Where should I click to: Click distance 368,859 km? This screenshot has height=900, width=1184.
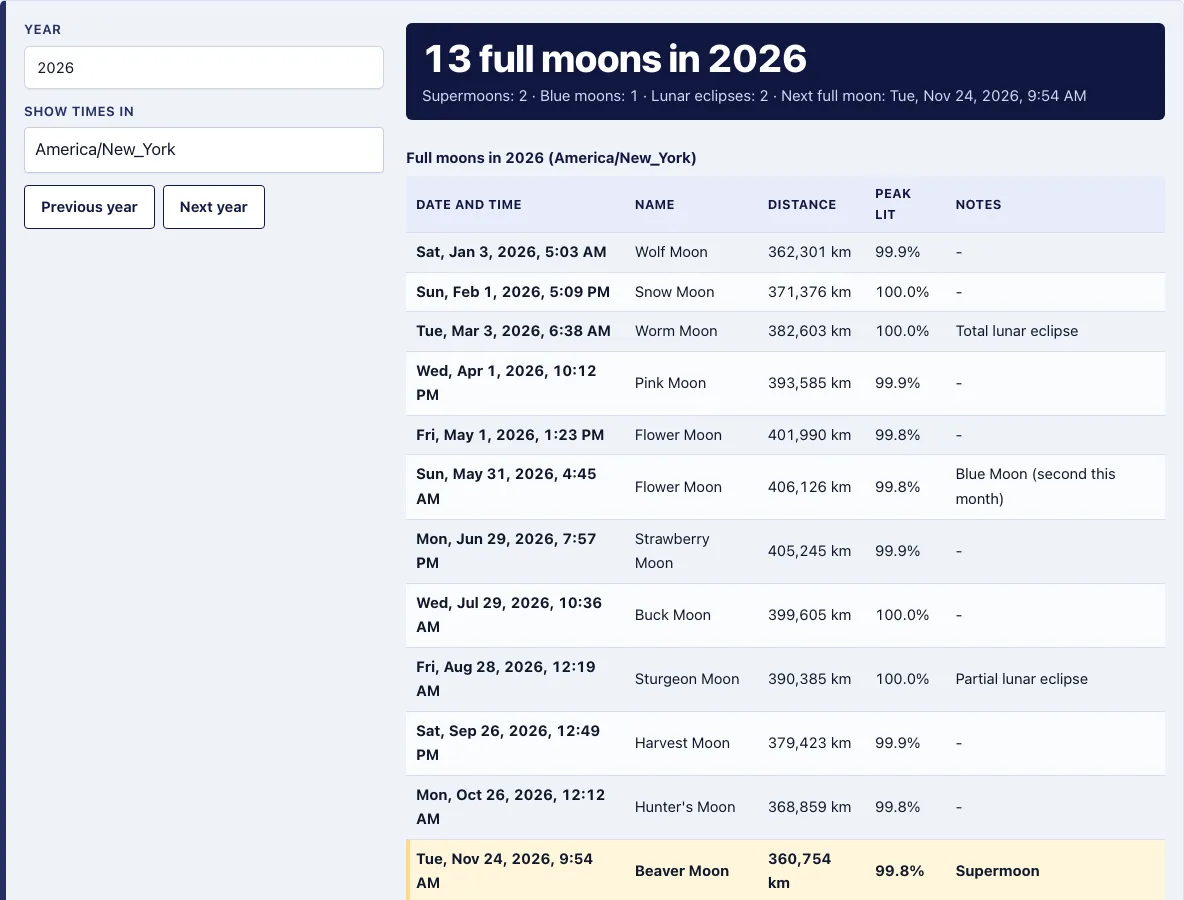(809, 807)
